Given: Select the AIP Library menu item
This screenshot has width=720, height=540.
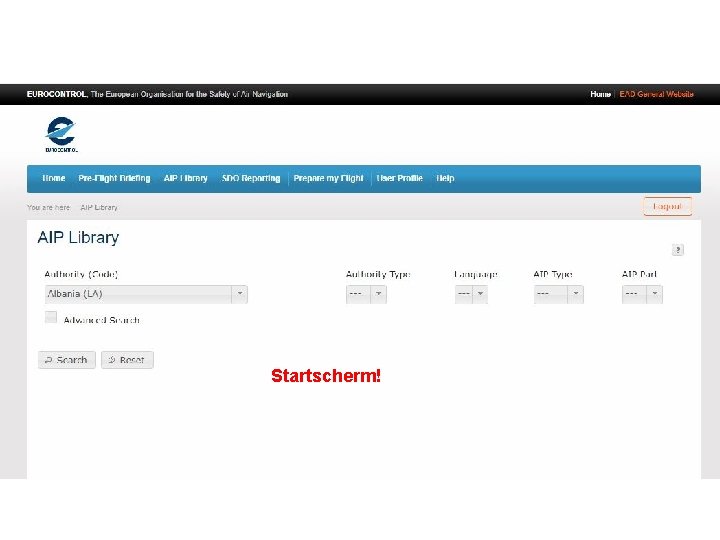Looking at the screenshot, I should 186,178.
